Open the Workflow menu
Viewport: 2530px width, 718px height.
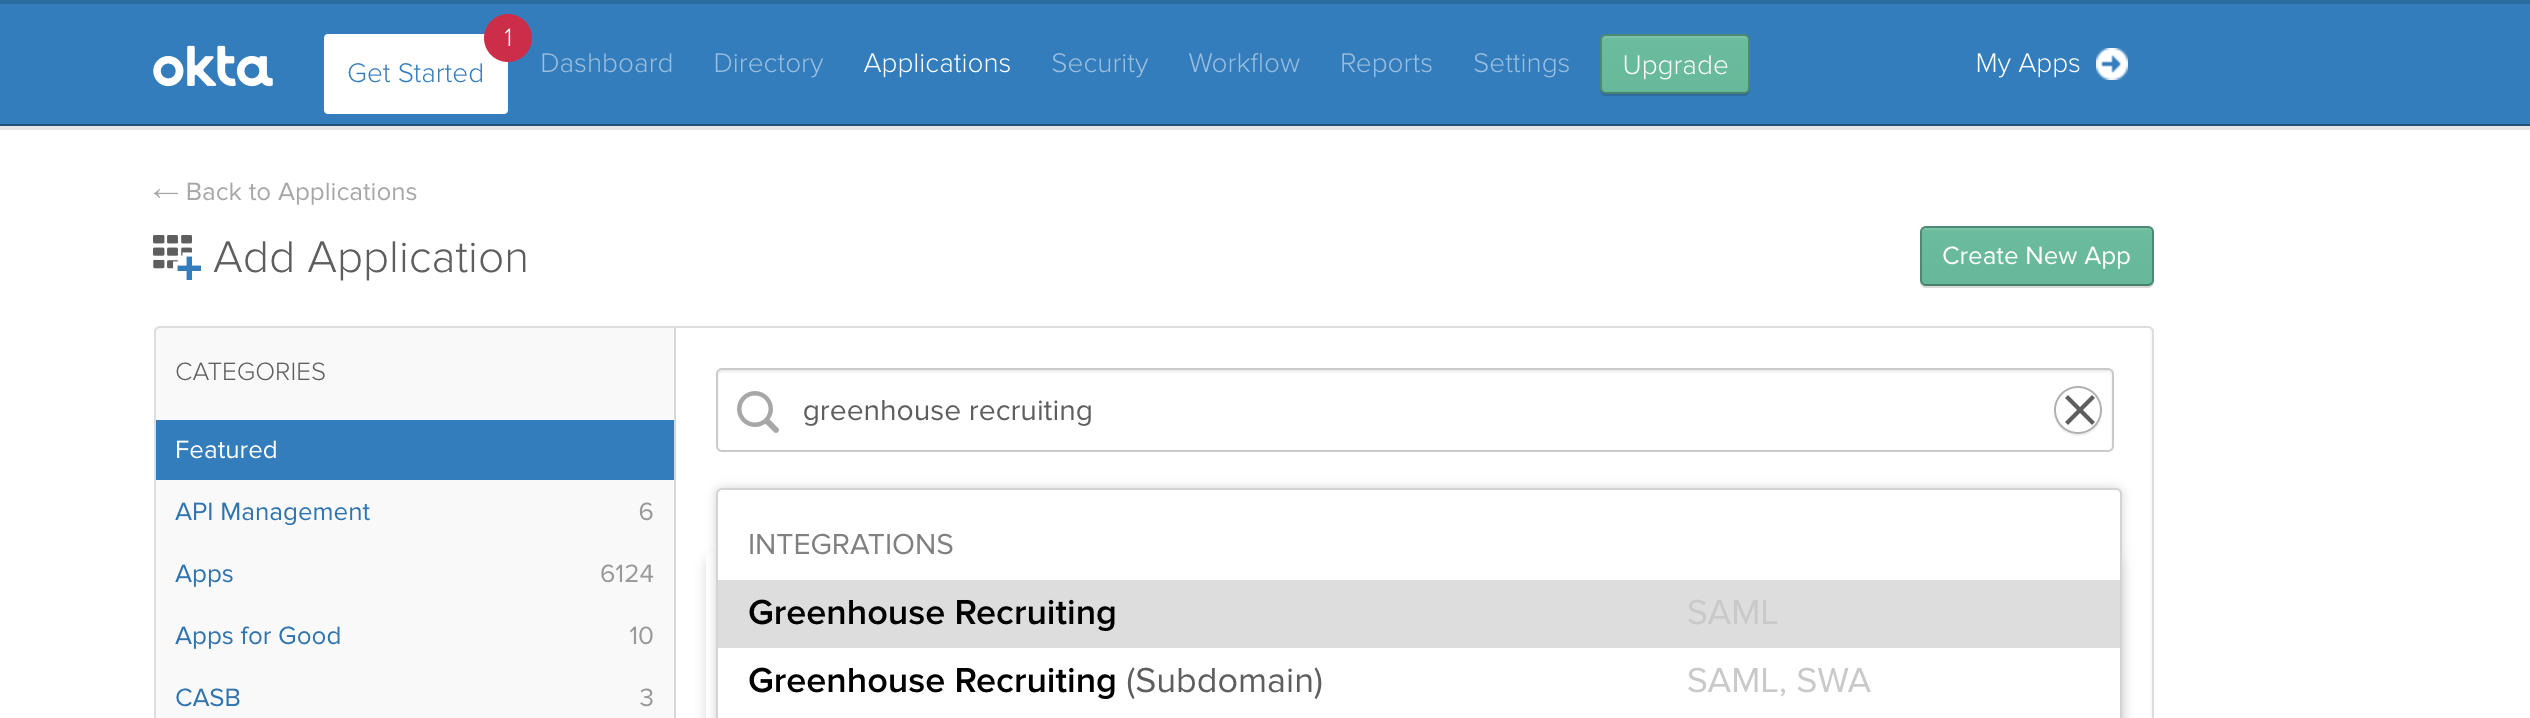pos(1244,64)
